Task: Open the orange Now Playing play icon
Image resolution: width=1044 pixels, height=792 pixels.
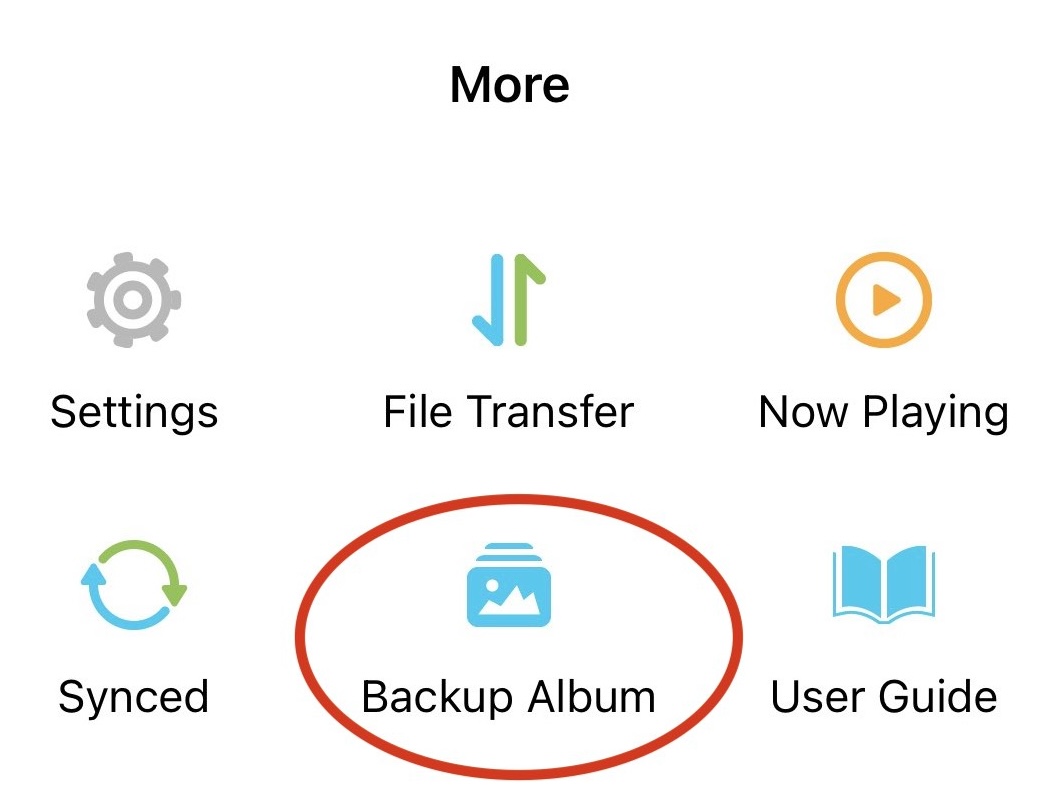Action: pos(884,299)
